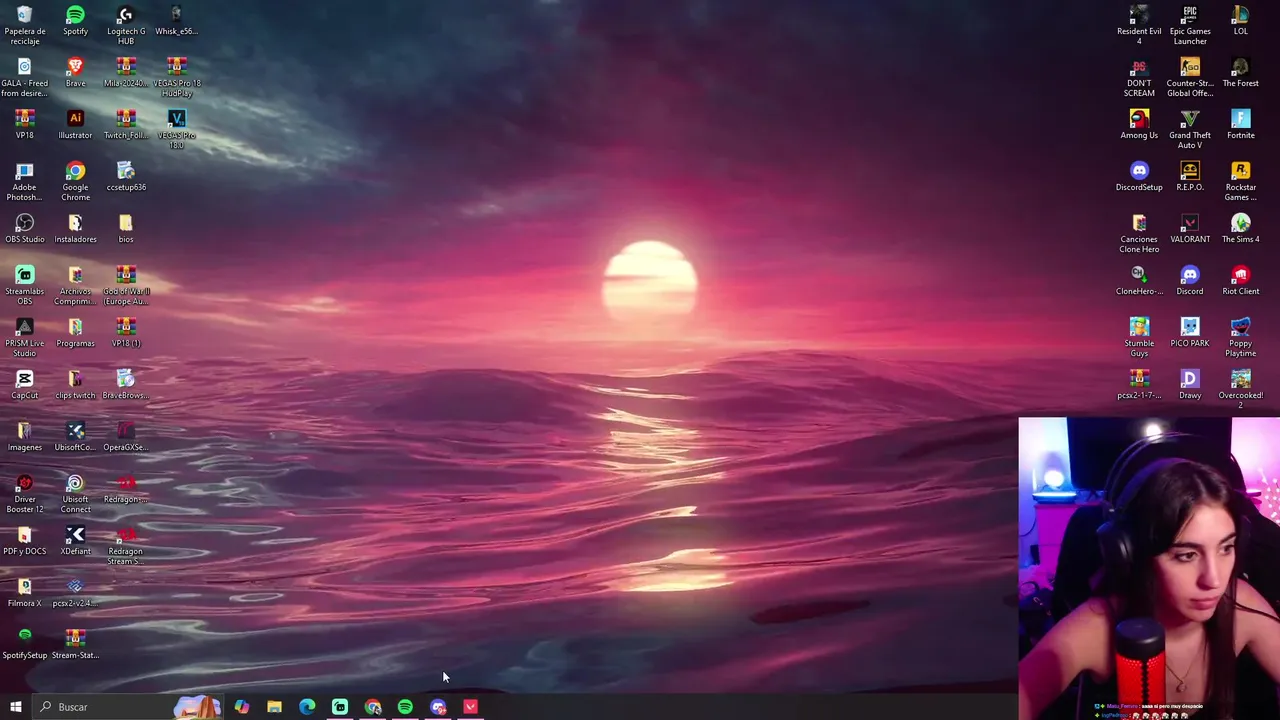Launch the Spotify desktop shortcut

[x=75, y=20]
